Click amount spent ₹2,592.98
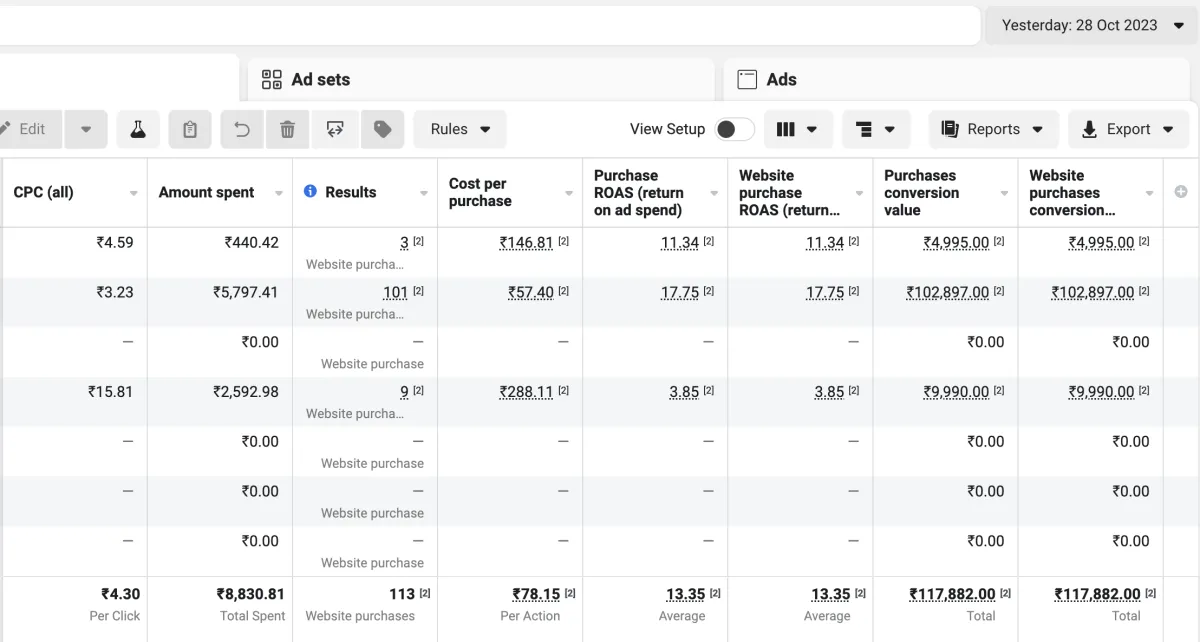The height and width of the screenshot is (642, 1200). tap(245, 392)
